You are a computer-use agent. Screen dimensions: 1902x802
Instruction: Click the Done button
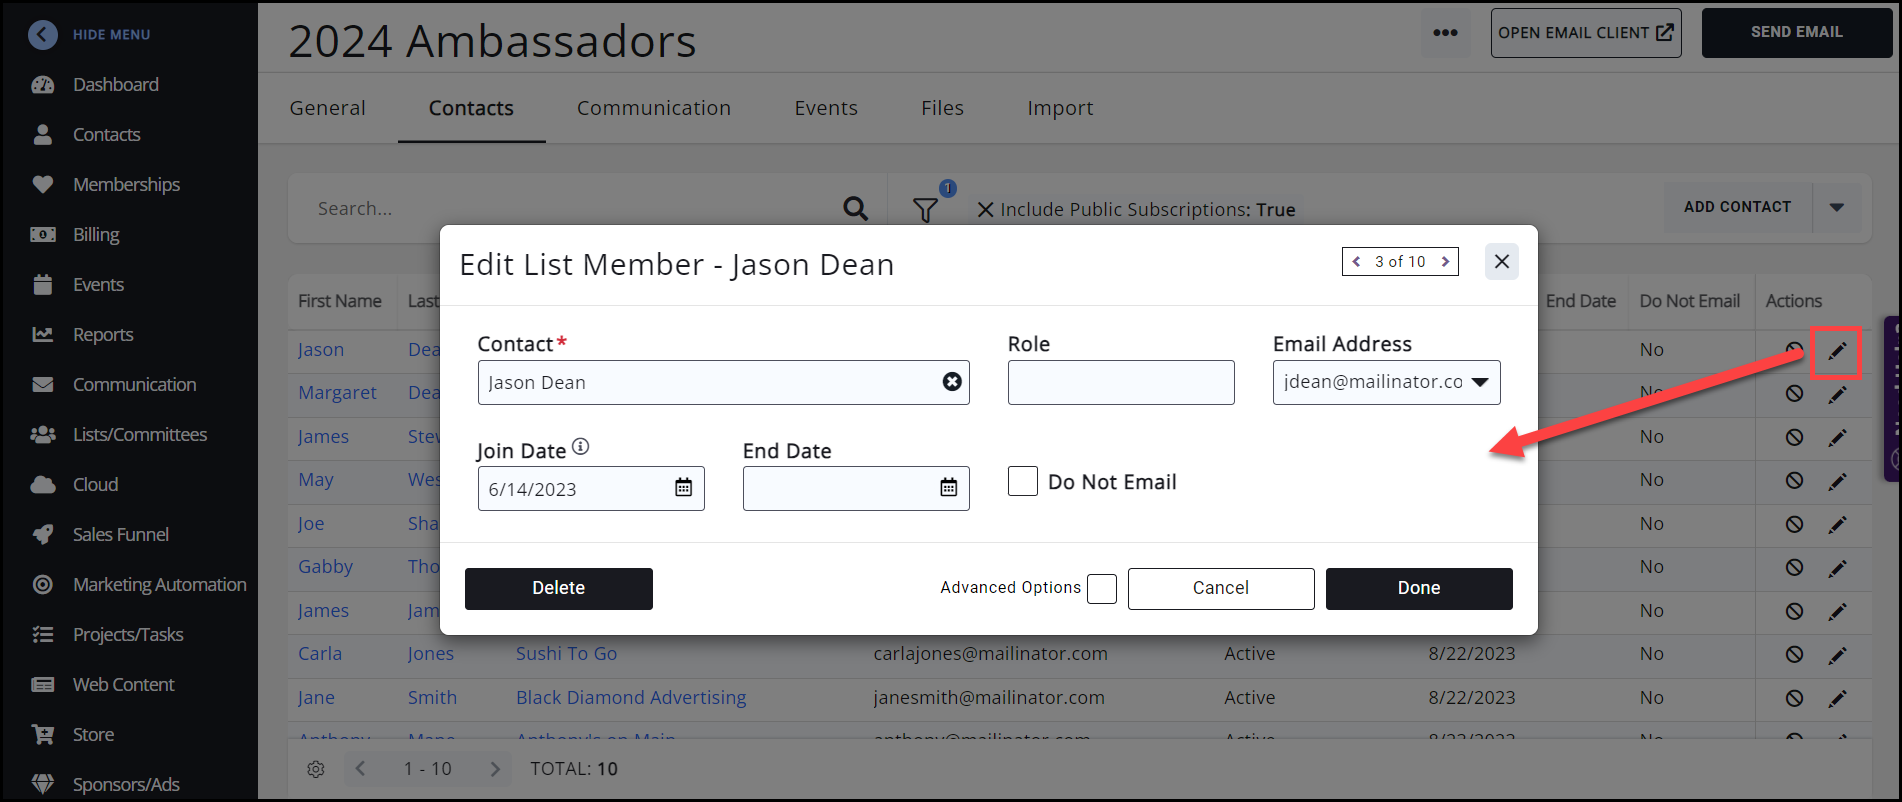[x=1418, y=588]
